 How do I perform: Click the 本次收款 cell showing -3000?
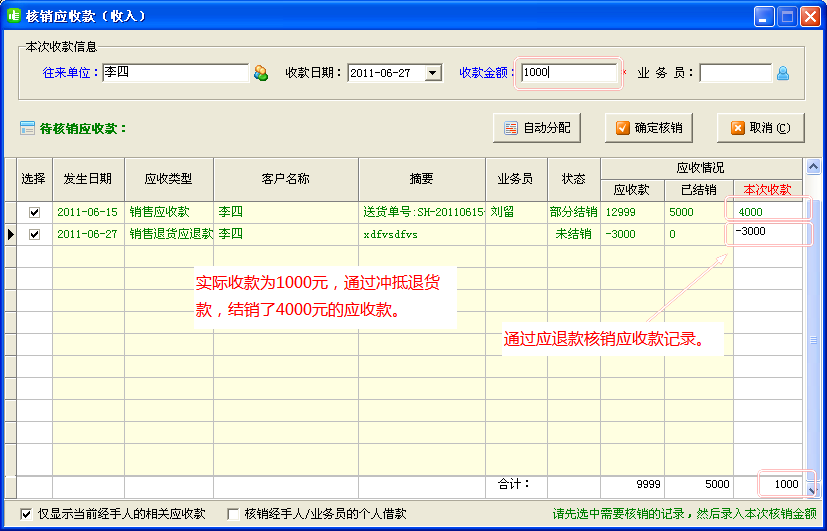coord(768,233)
